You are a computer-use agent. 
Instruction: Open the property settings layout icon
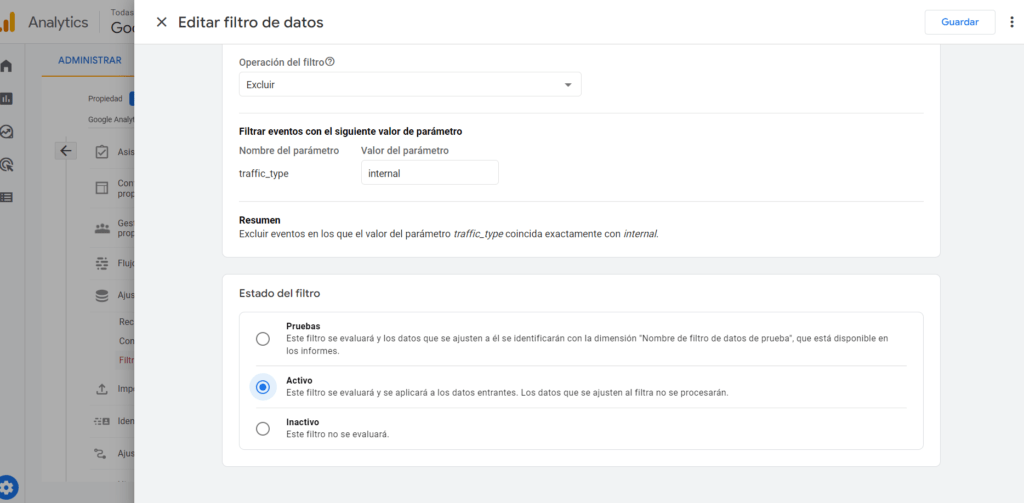click(x=102, y=188)
